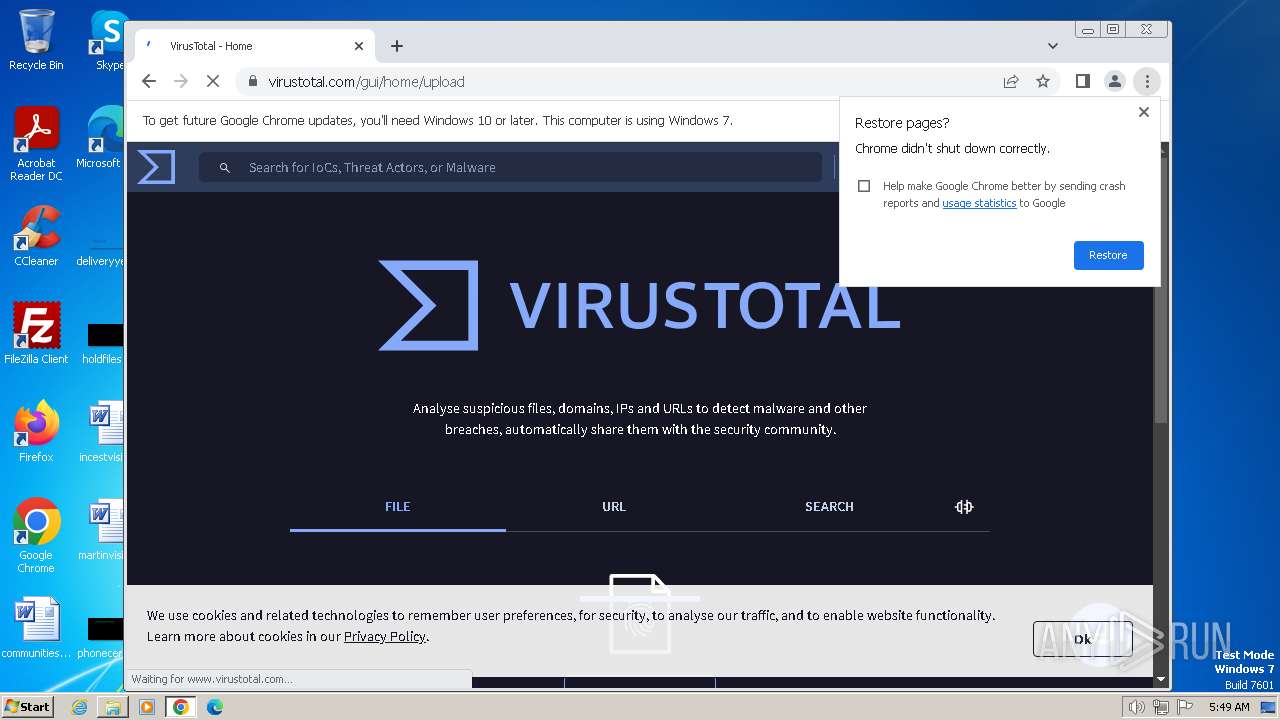The width and height of the screenshot is (1280, 720).
Task: Select the SEARCH tab
Action: (829, 507)
